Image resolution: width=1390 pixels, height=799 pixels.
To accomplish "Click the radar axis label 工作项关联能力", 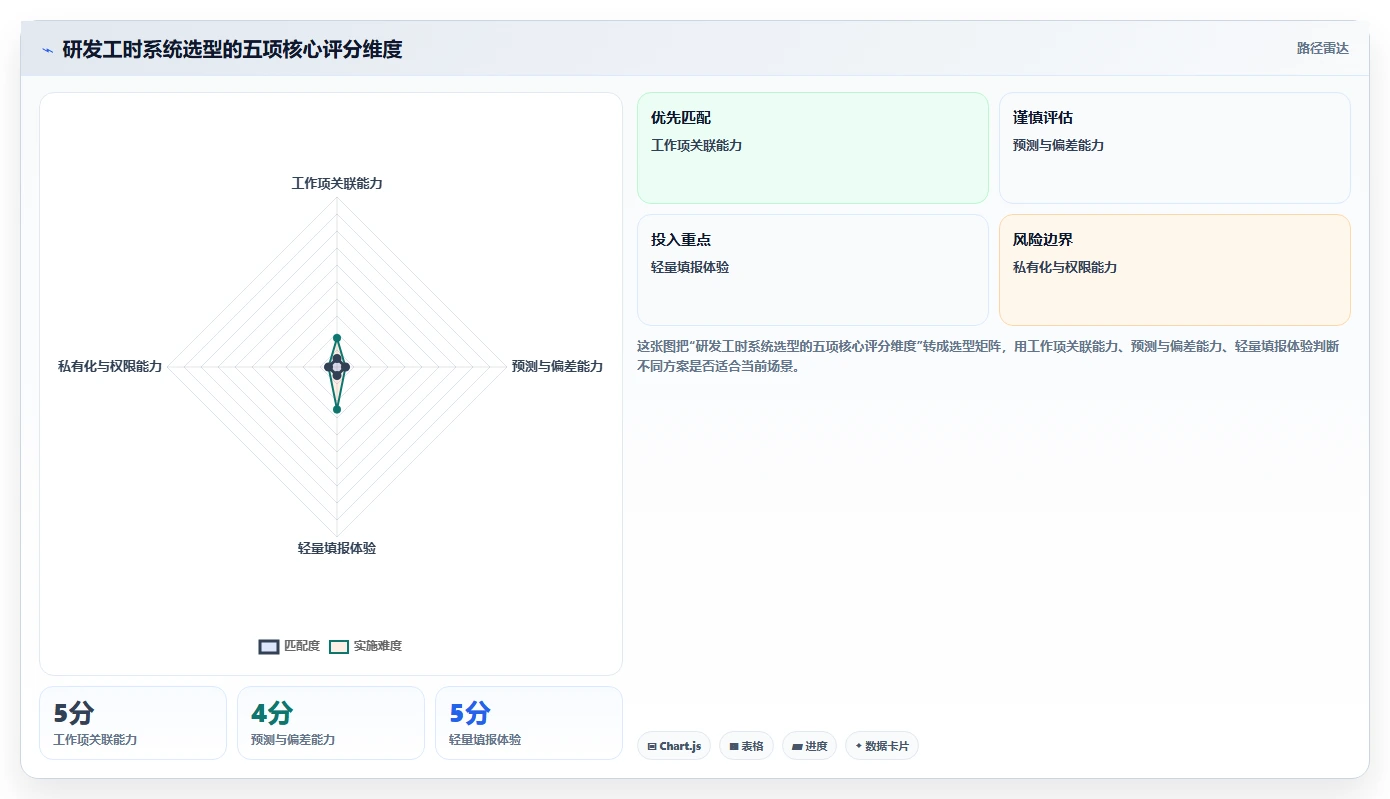I will tap(337, 183).
